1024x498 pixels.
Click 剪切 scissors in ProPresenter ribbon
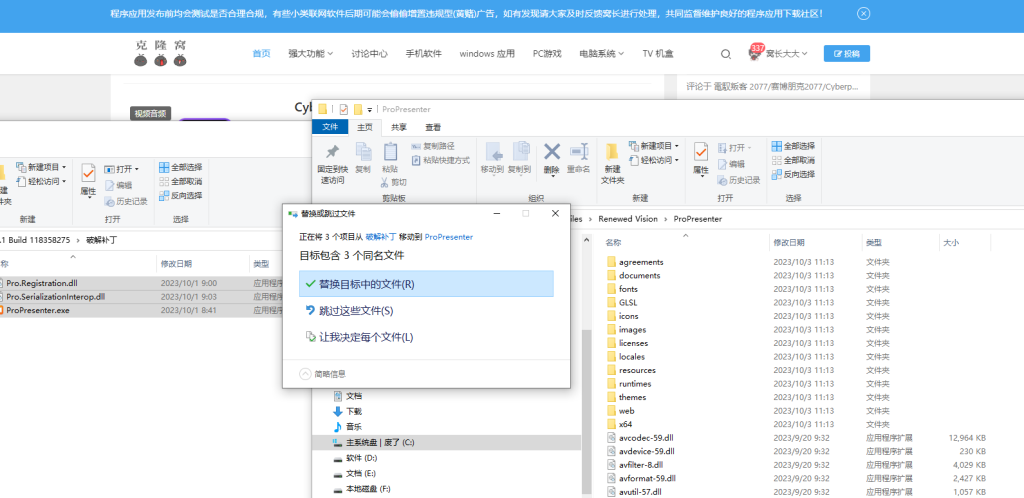395,182
